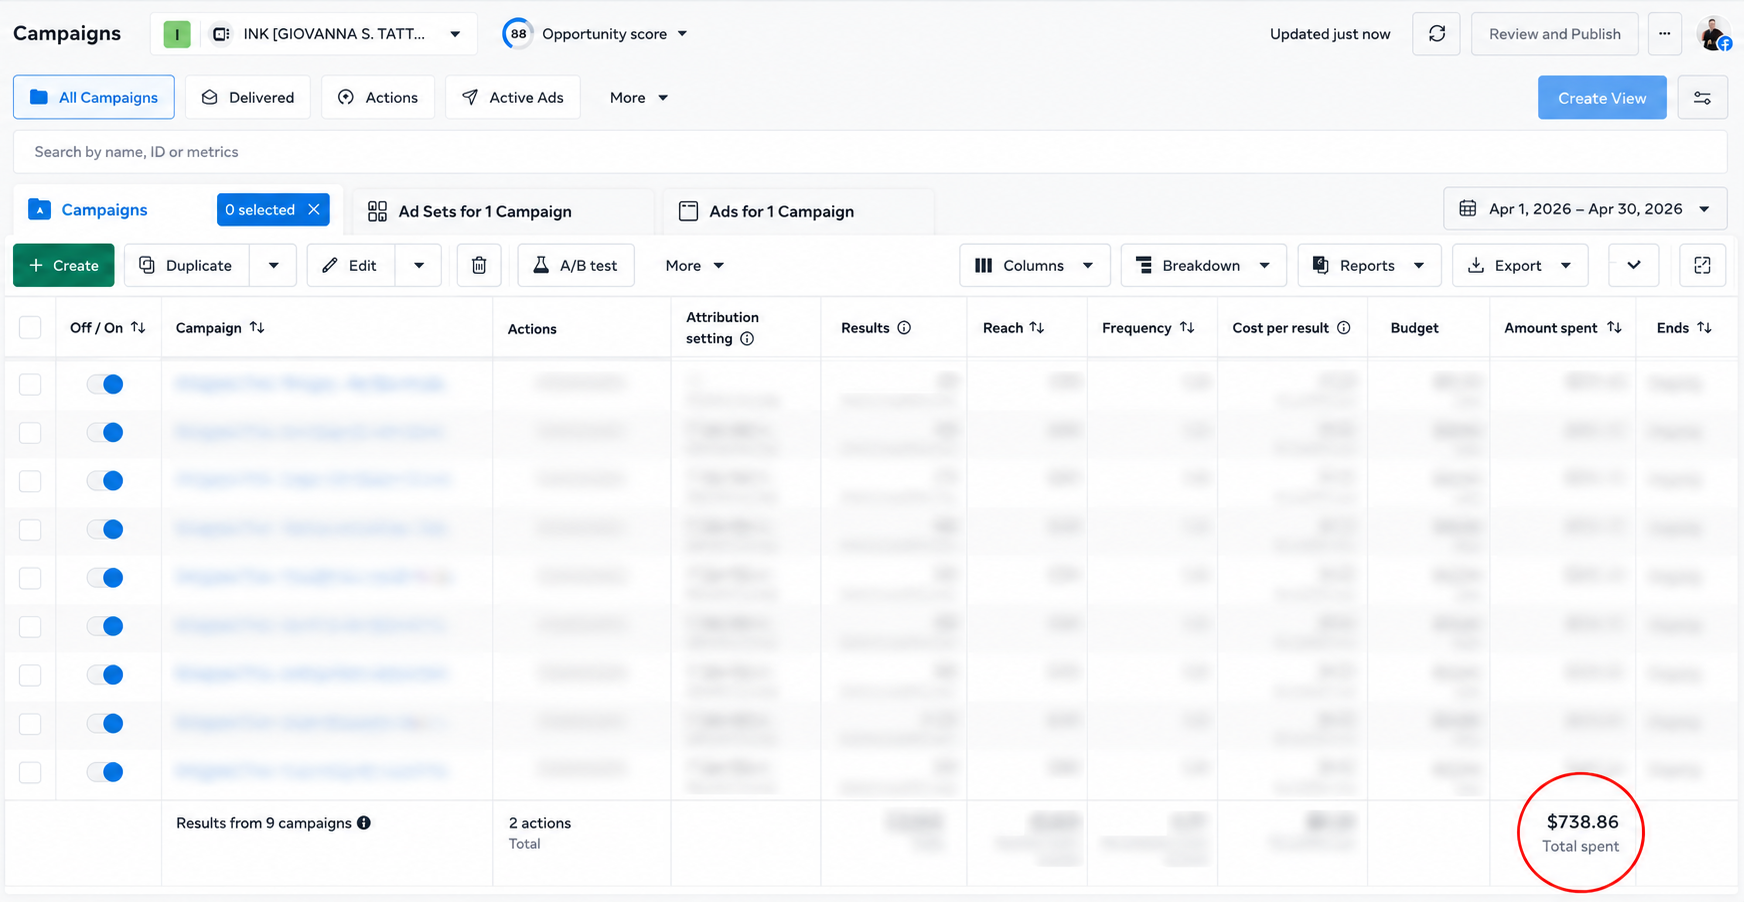Sort by Frequency arrows
1744x902 pixels.
coord(1187,328)
